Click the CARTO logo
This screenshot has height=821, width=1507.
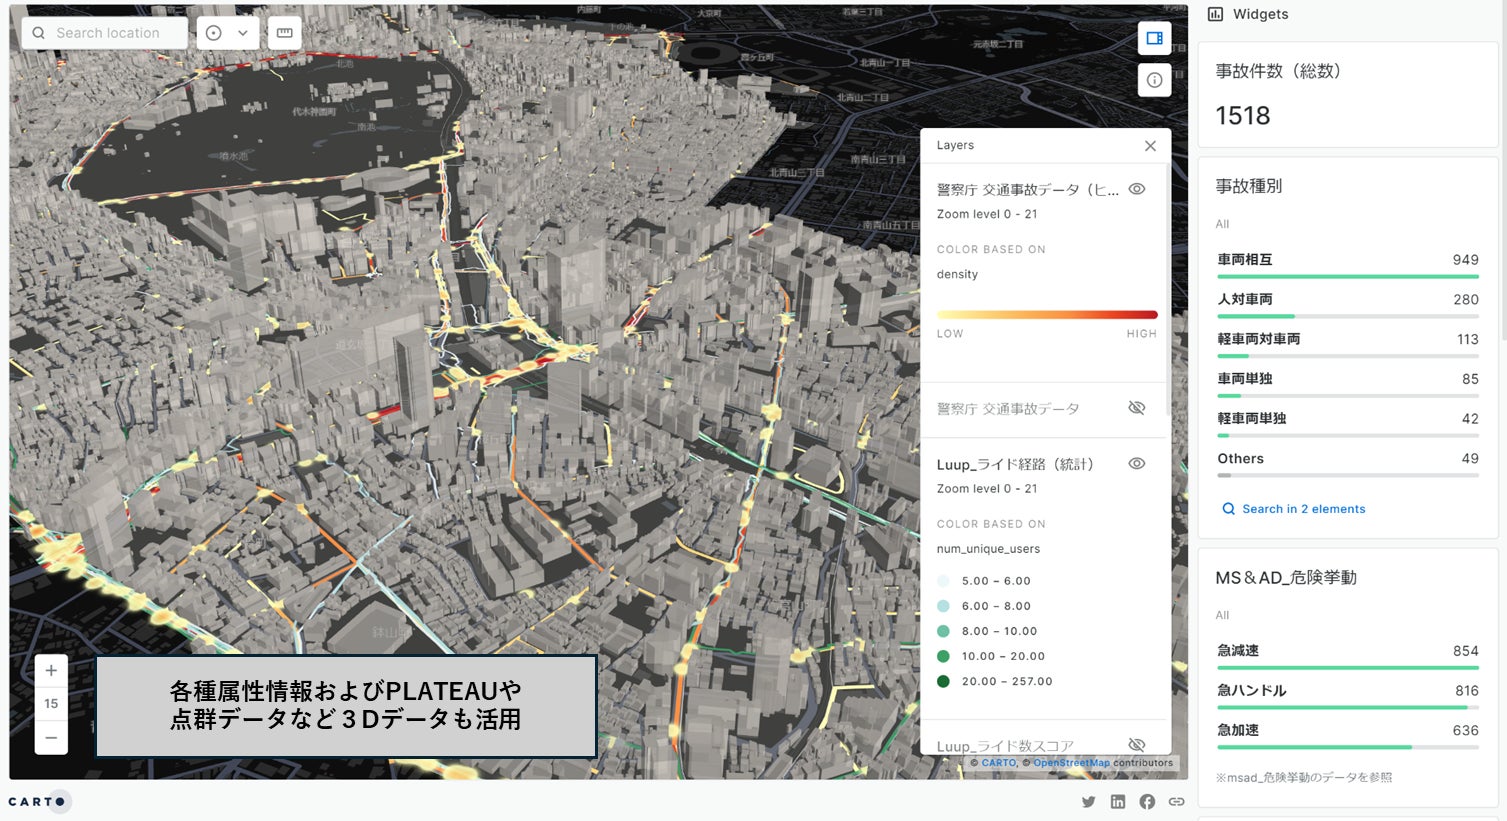[x=38, y=802]
